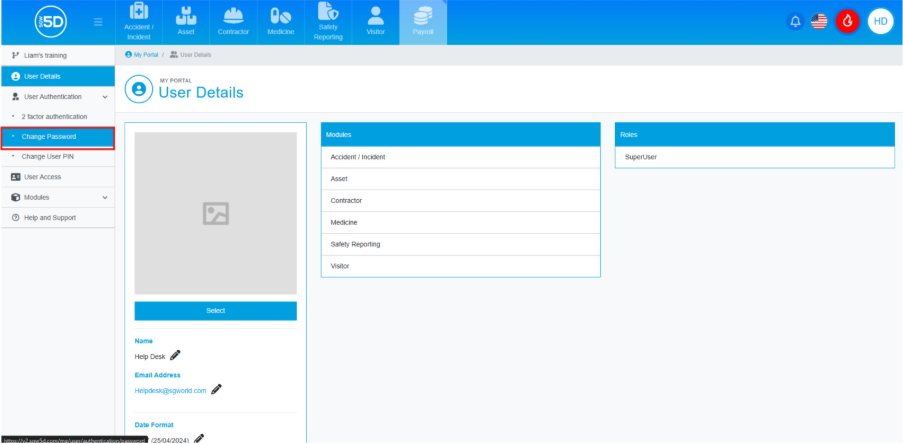Click Contractor in the Modules list
This screenshot has width=903, height=444.
click(461, 200)
